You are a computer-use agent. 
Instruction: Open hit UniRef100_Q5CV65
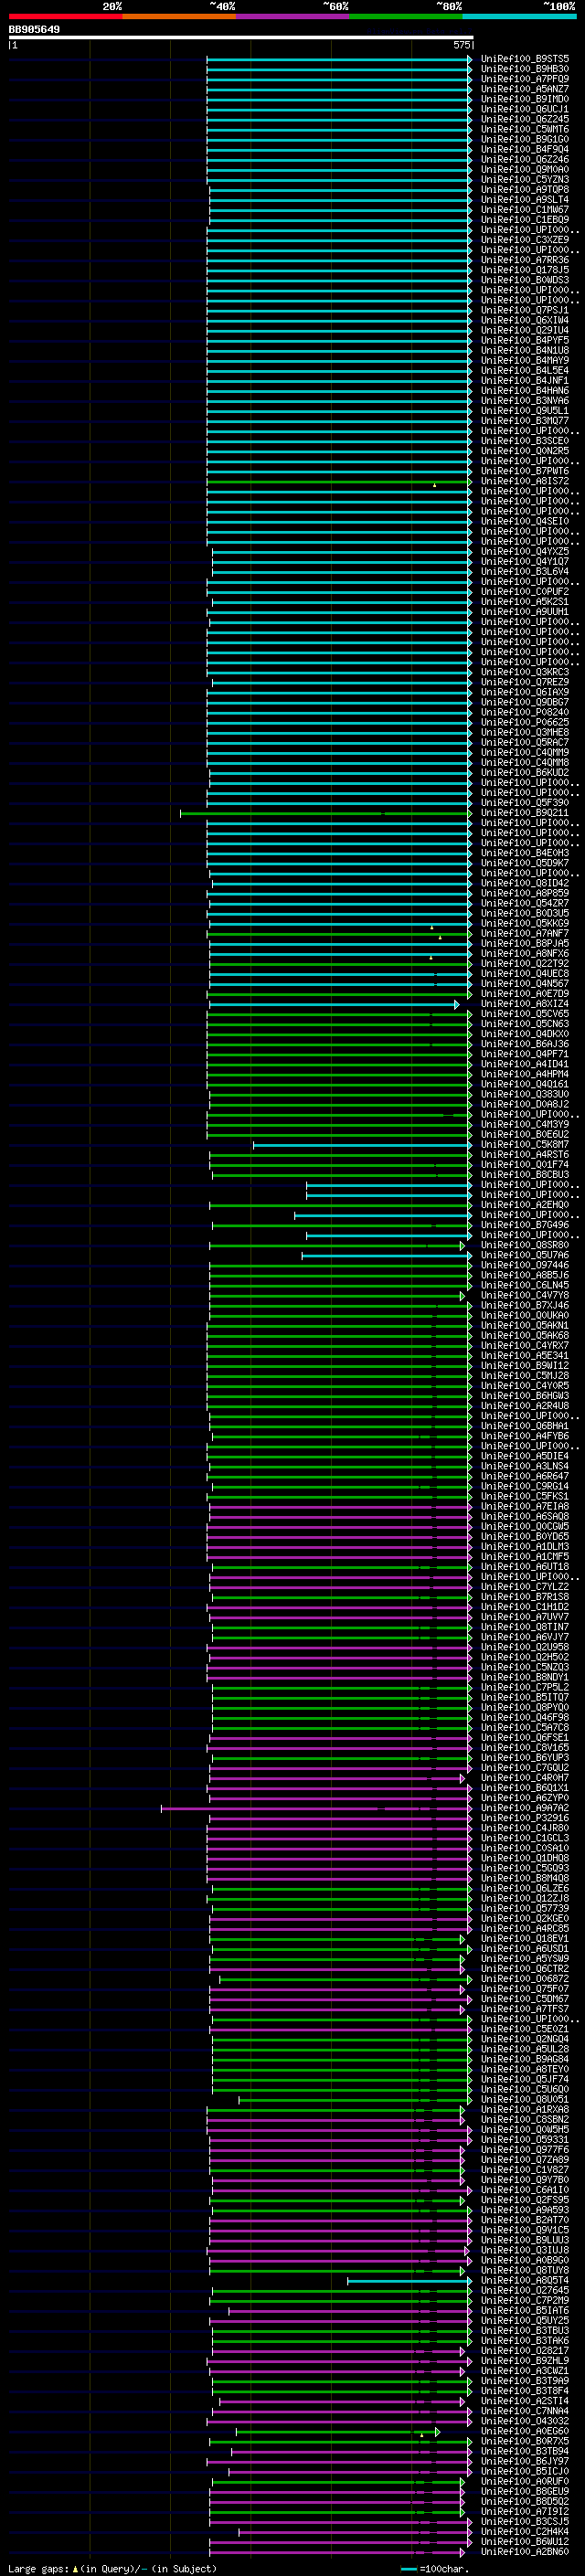pos(525,1014)
